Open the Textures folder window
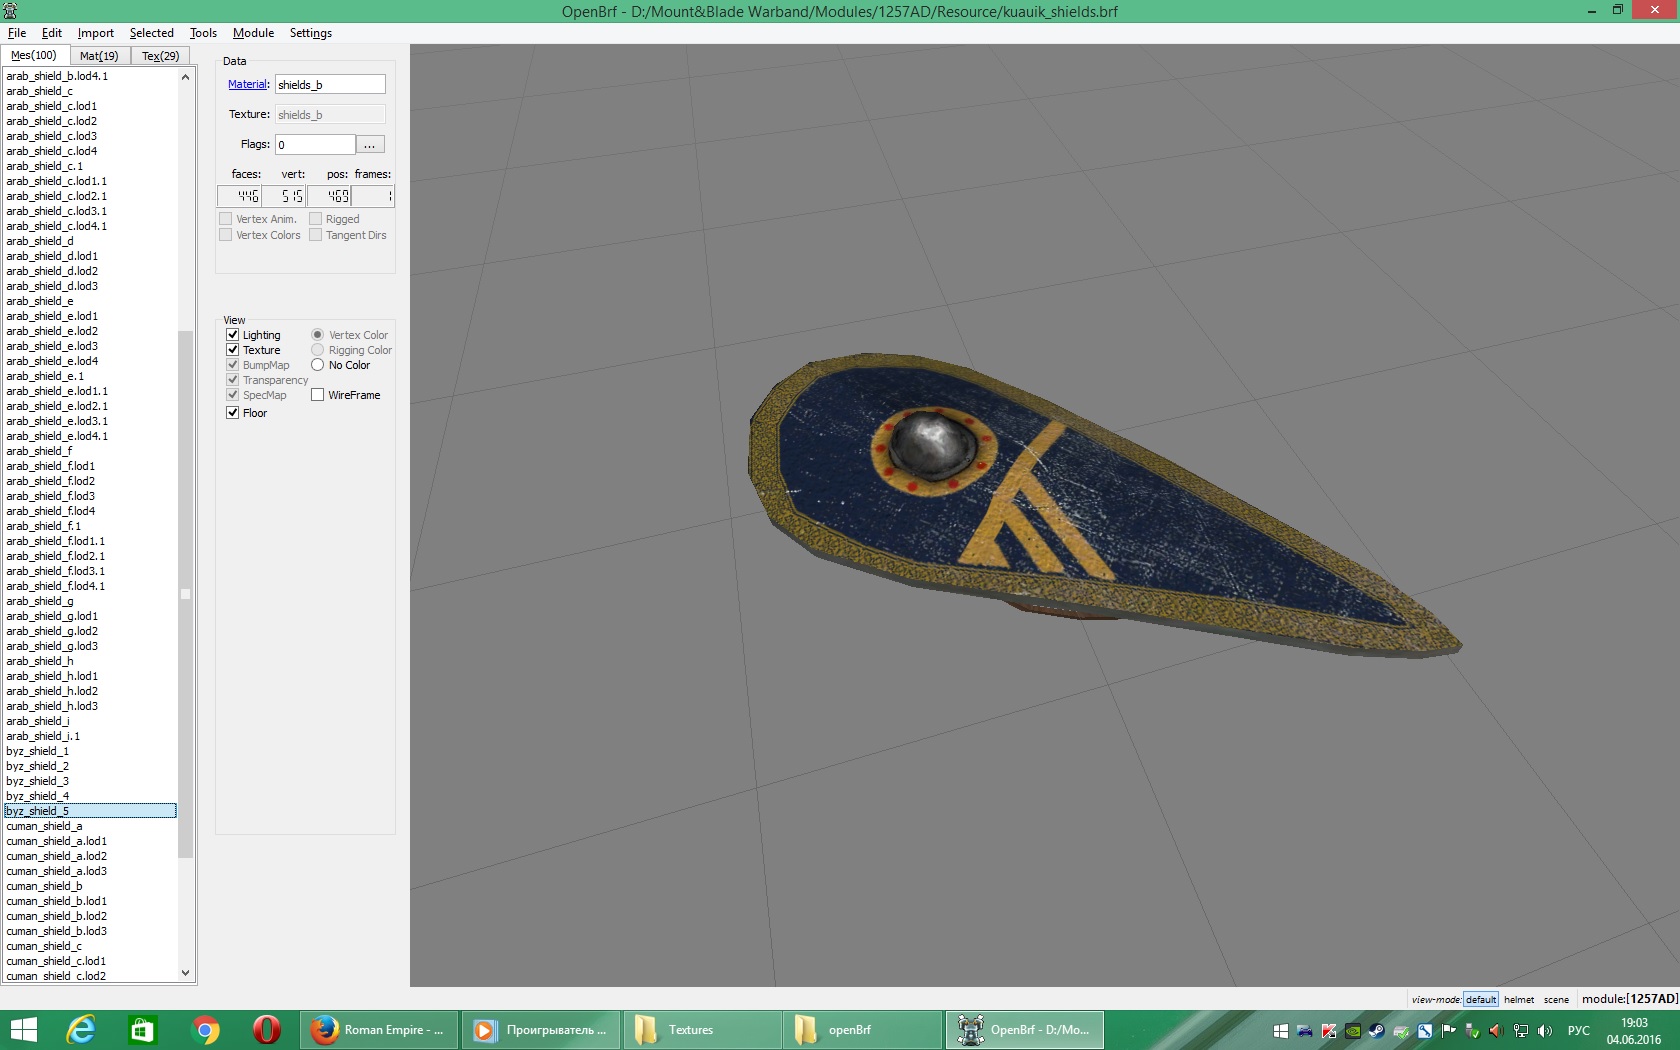The height and width of the screenshot is (1050, 1680). (x=703, y=1030)
